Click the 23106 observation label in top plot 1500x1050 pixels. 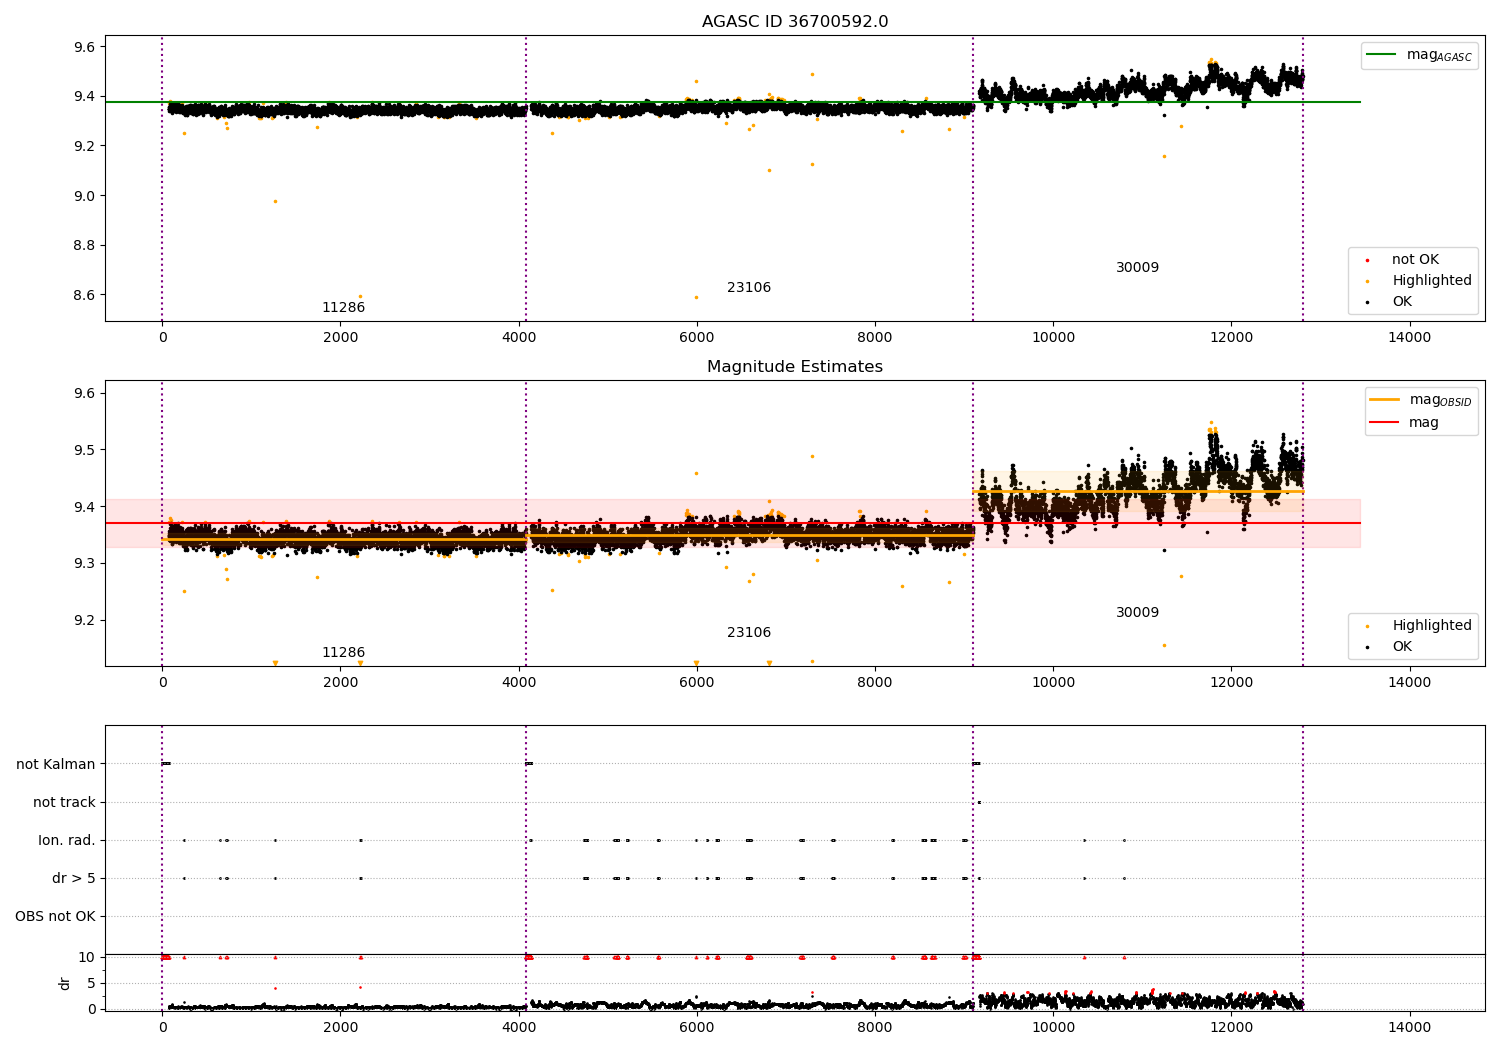(749, 288)
